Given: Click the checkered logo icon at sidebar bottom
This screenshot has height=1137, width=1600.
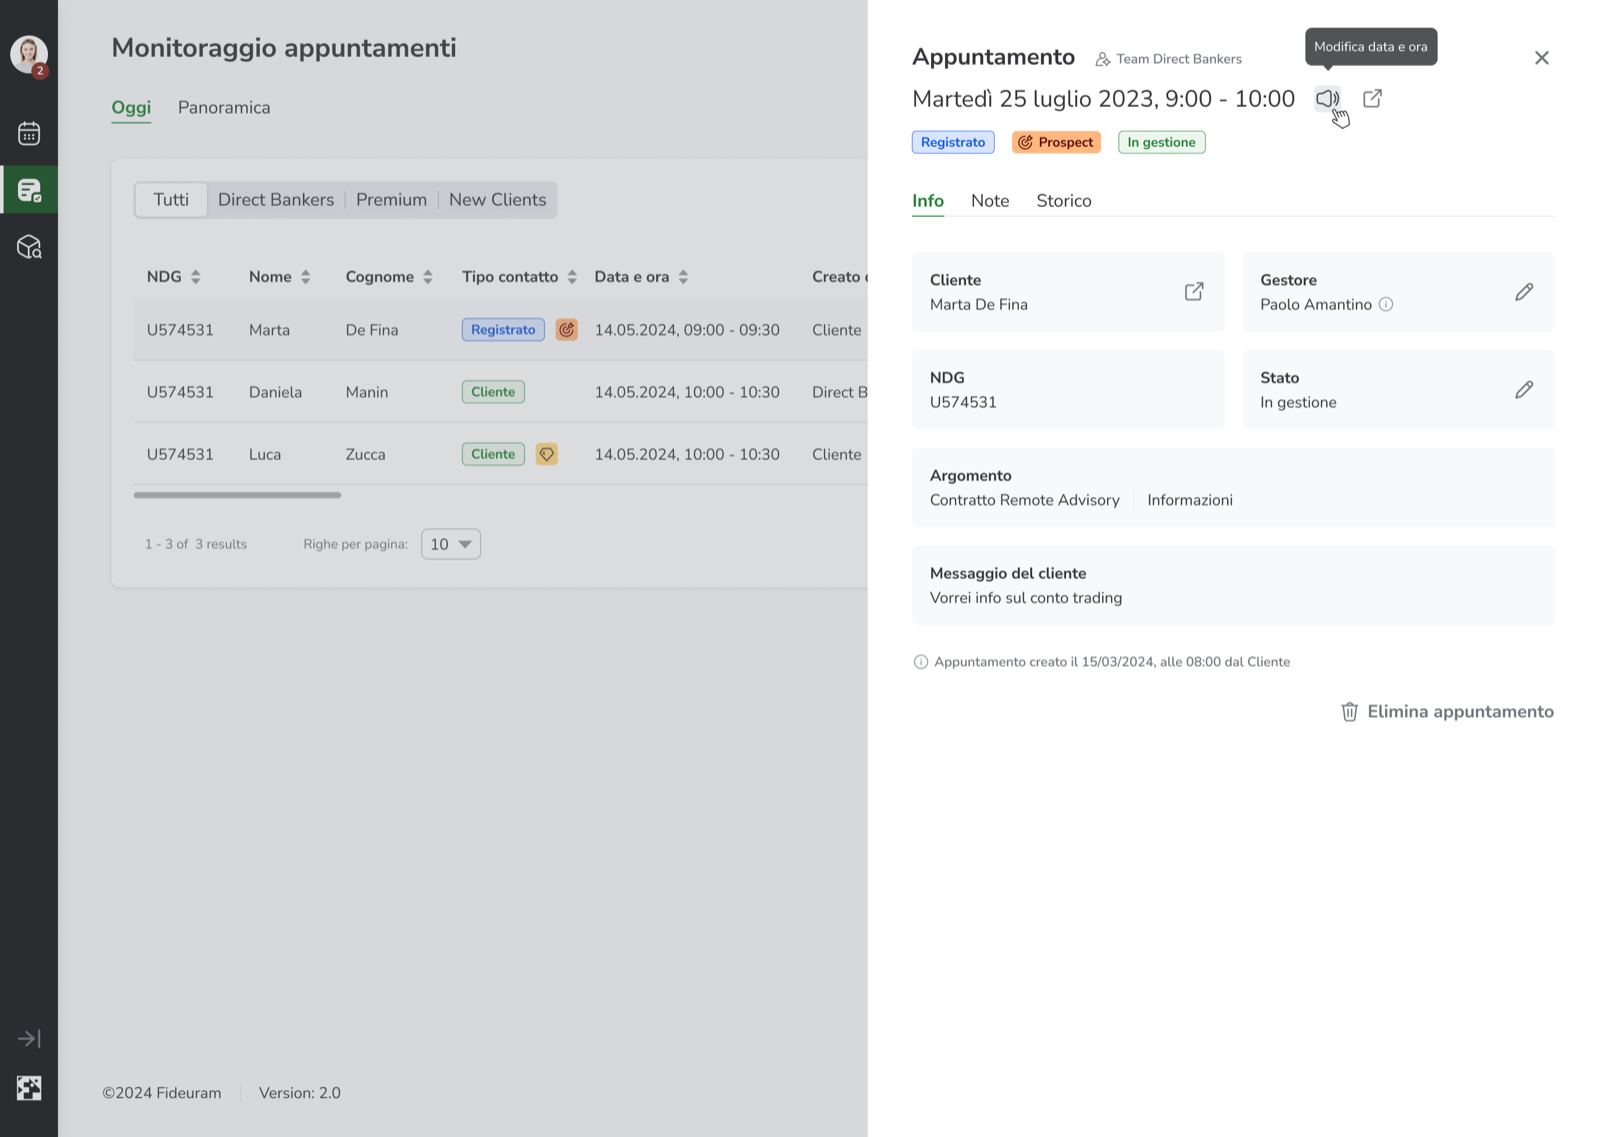Looking at the screenshot, I should click(x=29, y=1088).
